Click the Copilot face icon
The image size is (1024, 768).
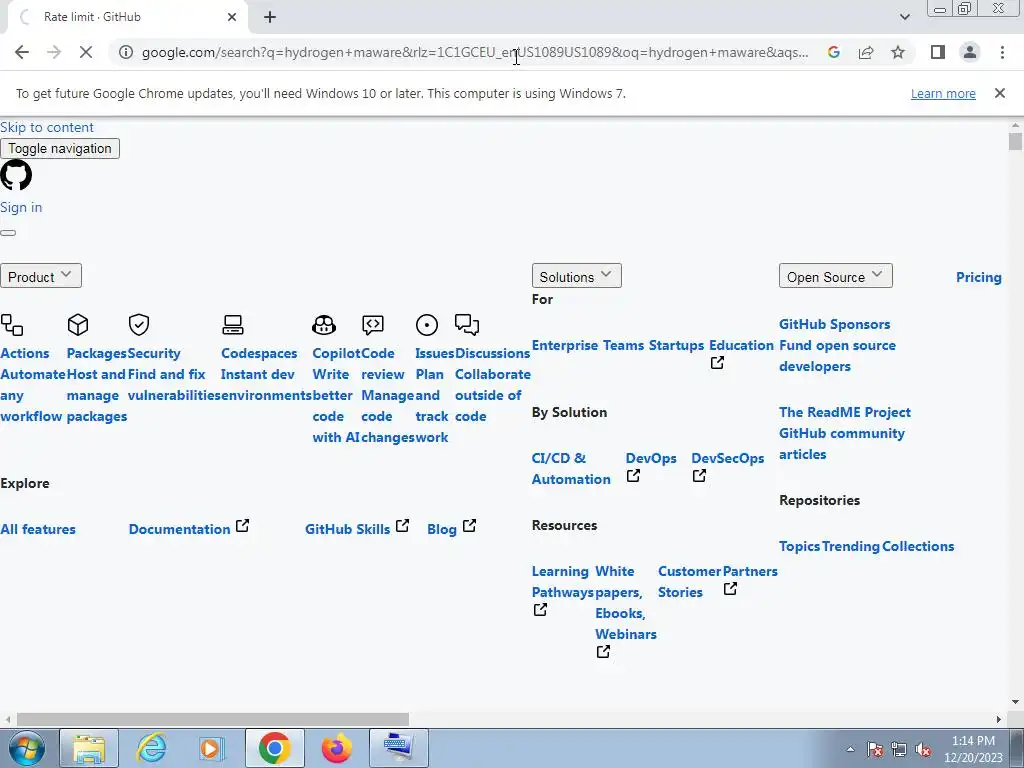coord(324,325)
